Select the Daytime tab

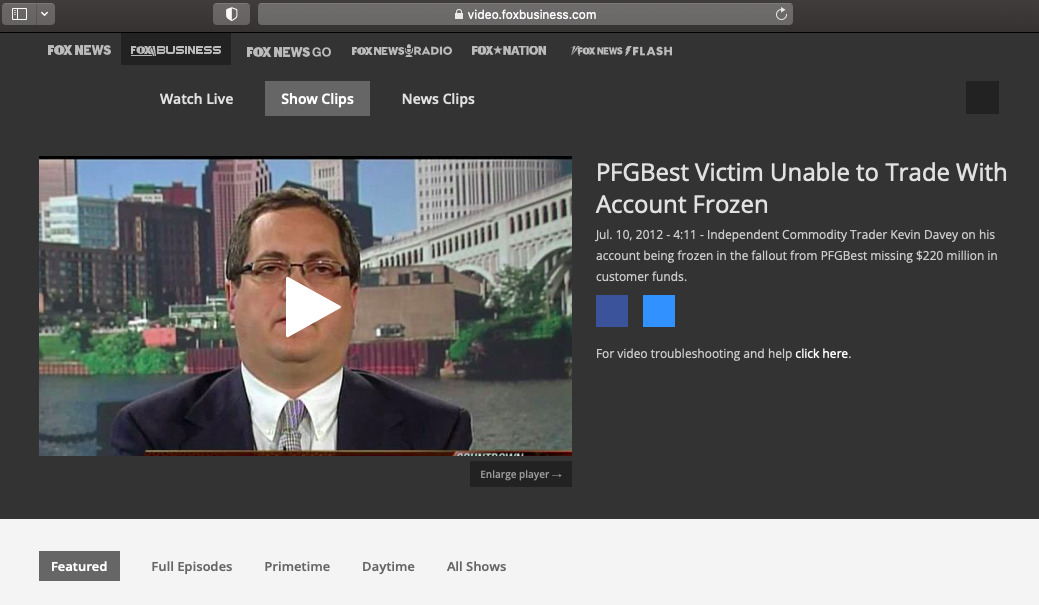tap(388, 567)
